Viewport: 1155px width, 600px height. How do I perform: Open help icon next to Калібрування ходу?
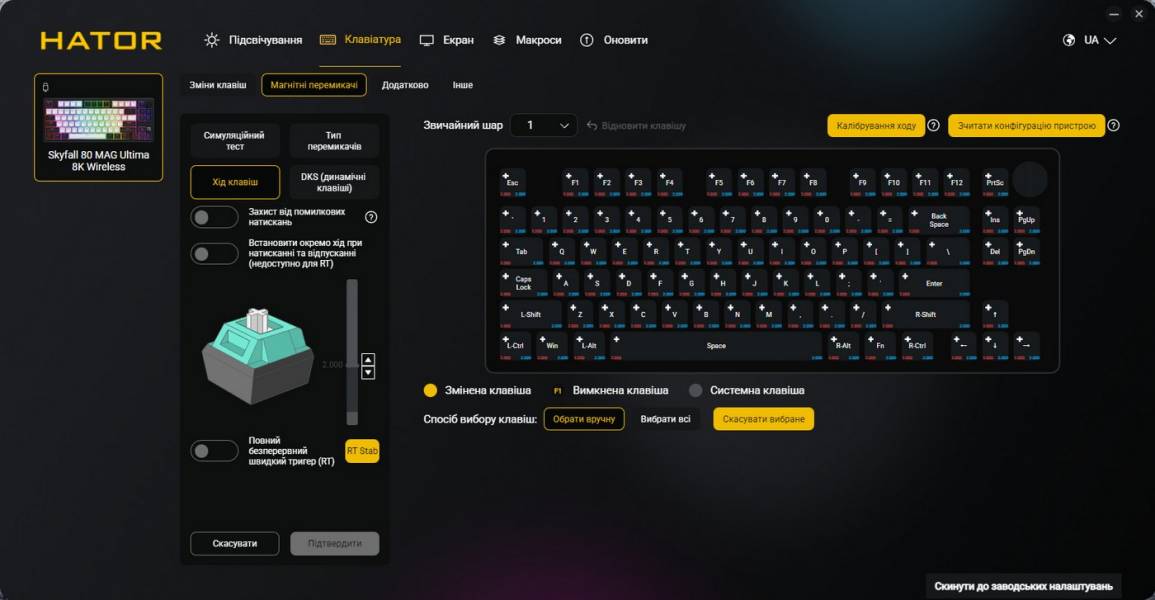click(933, 126)
